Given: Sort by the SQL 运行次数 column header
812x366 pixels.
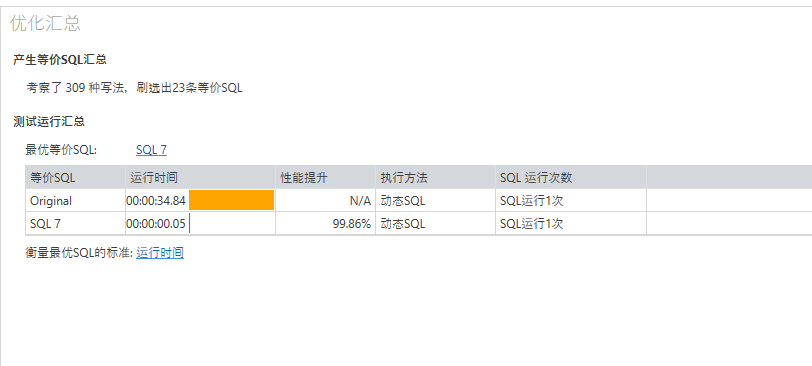Looking at the screenshot, I should (x=571, y=178).
